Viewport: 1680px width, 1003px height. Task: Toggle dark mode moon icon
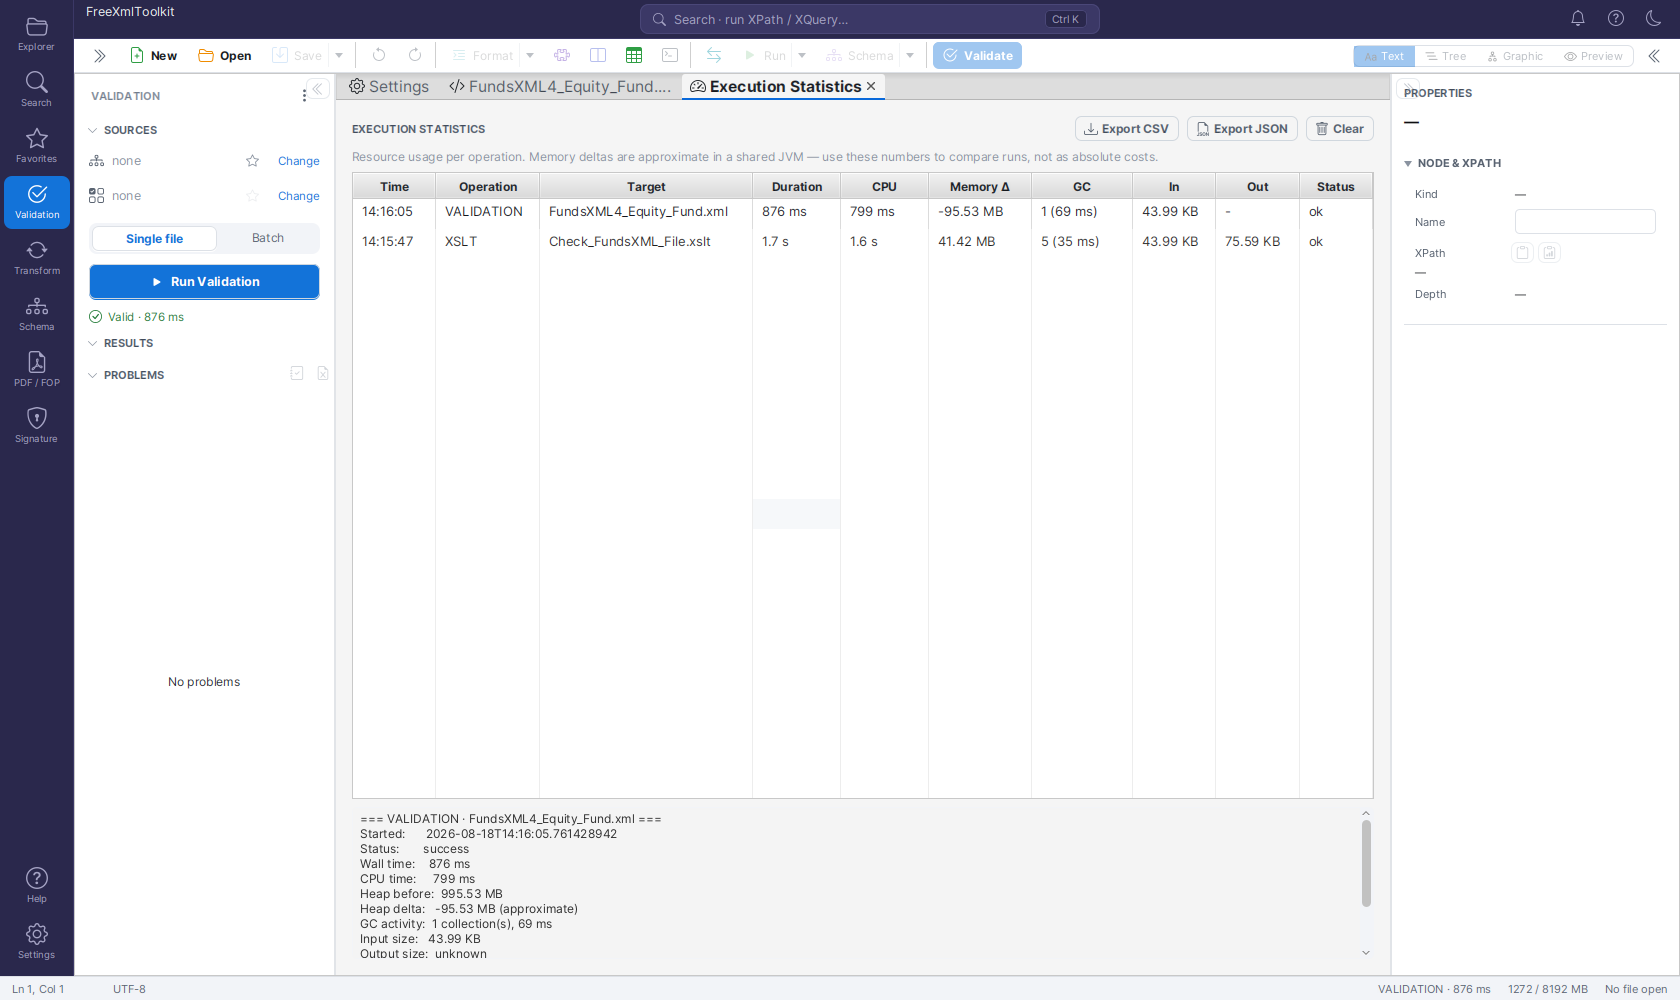pos(1654,19)
